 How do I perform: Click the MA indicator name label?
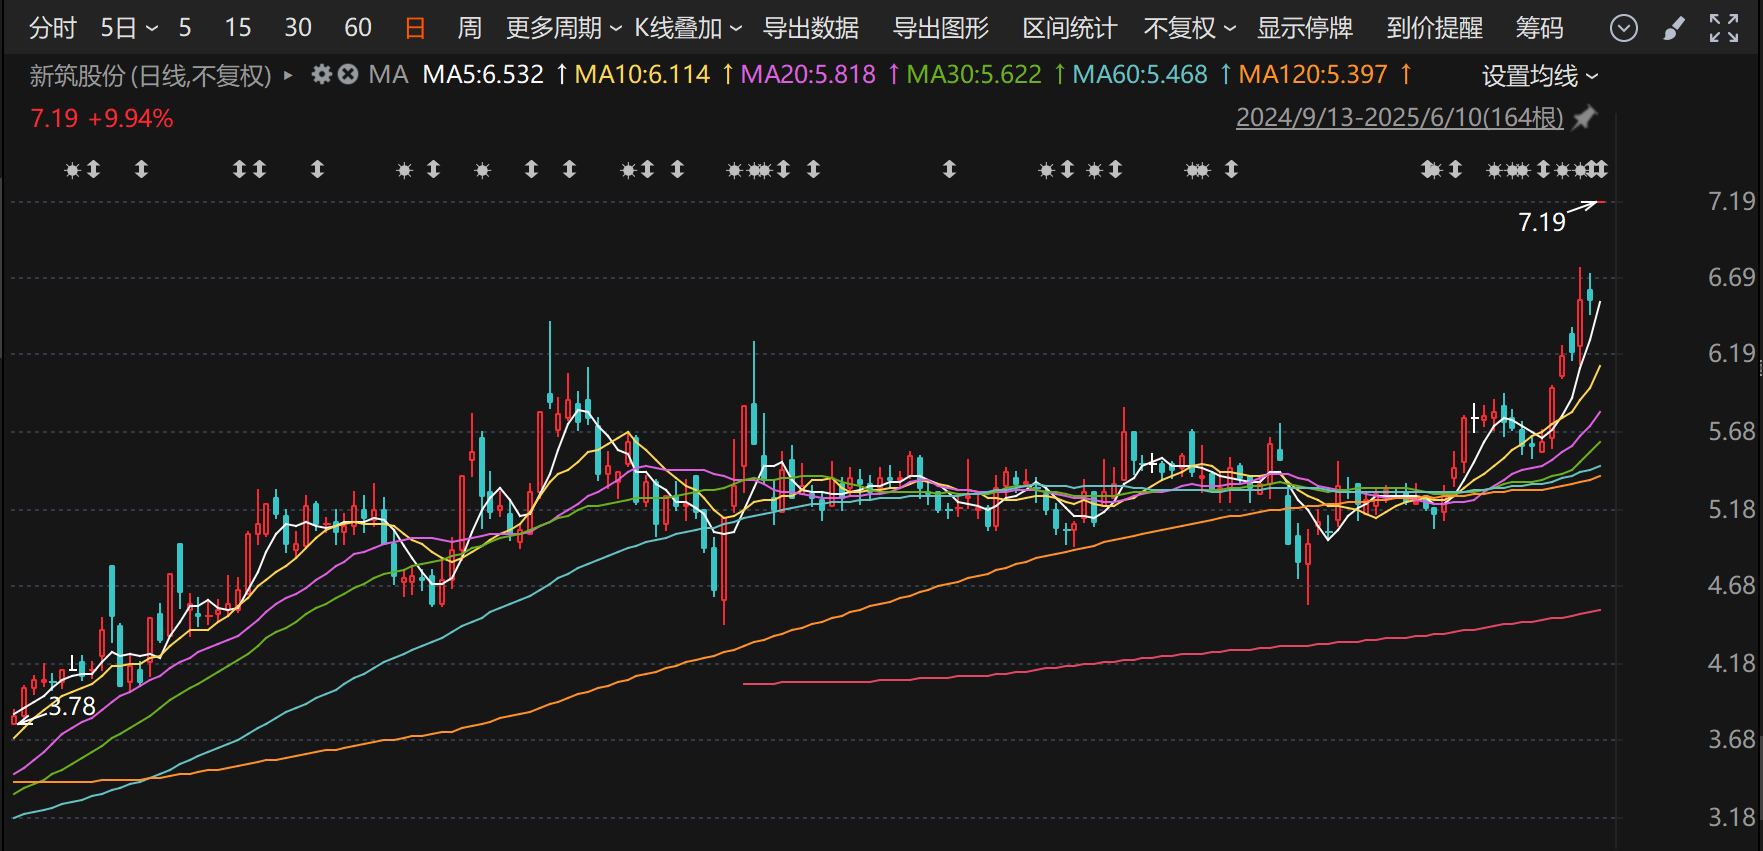388,75
